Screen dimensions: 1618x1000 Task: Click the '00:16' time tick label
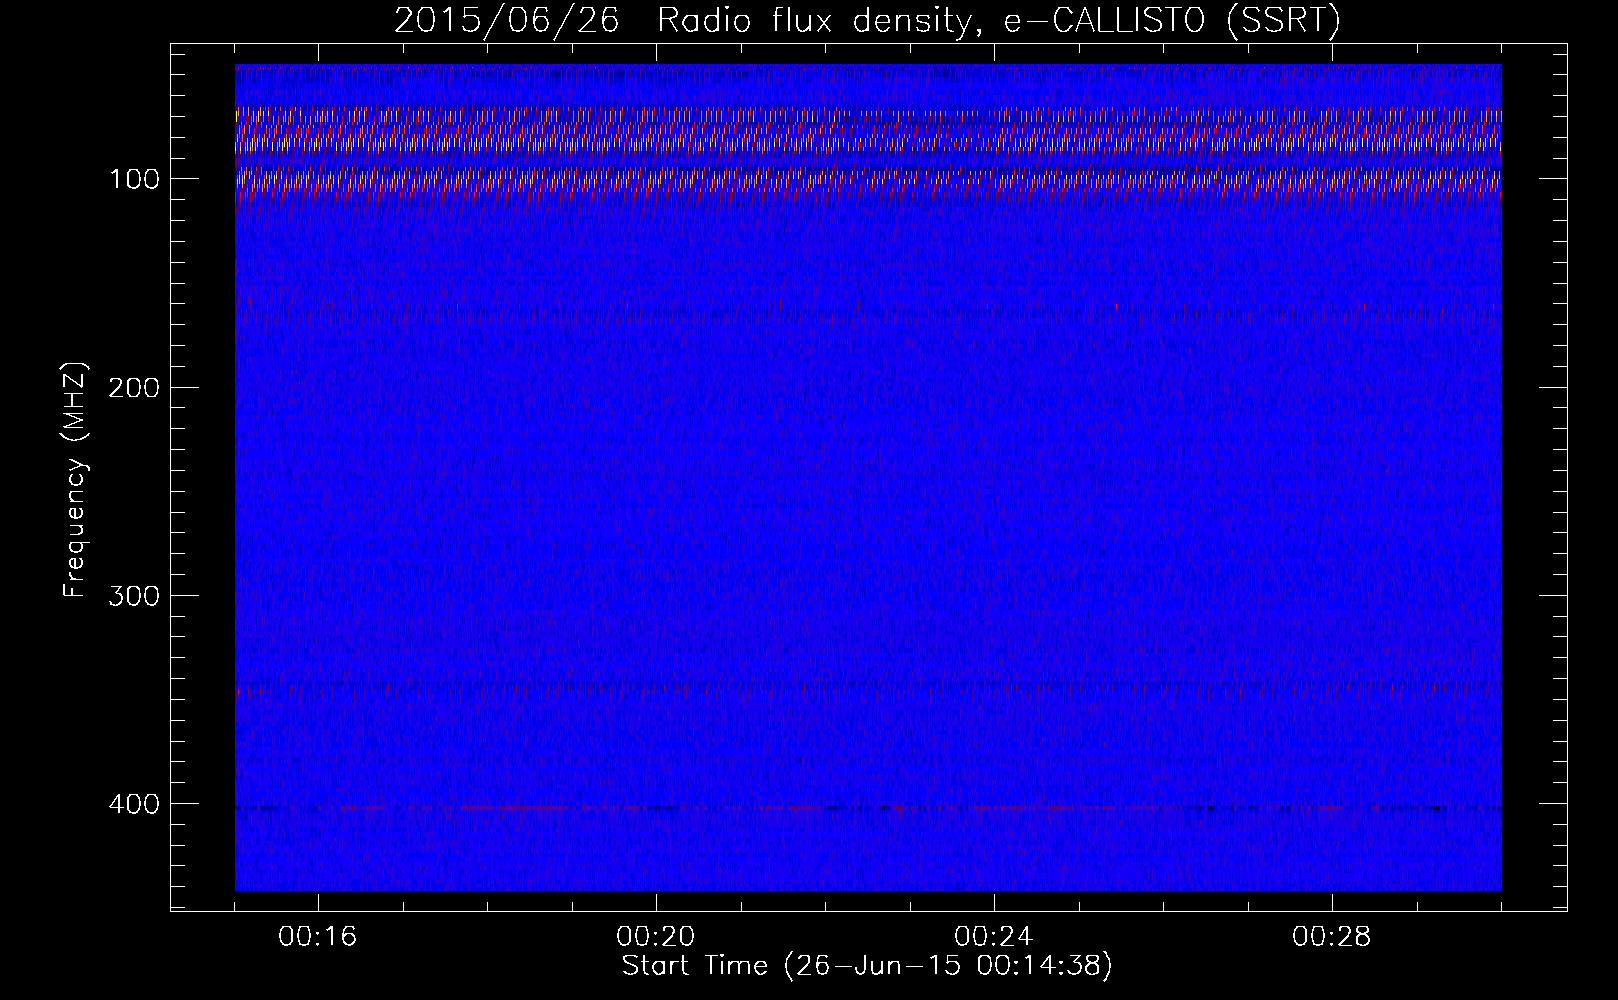[x=318, y=937]
